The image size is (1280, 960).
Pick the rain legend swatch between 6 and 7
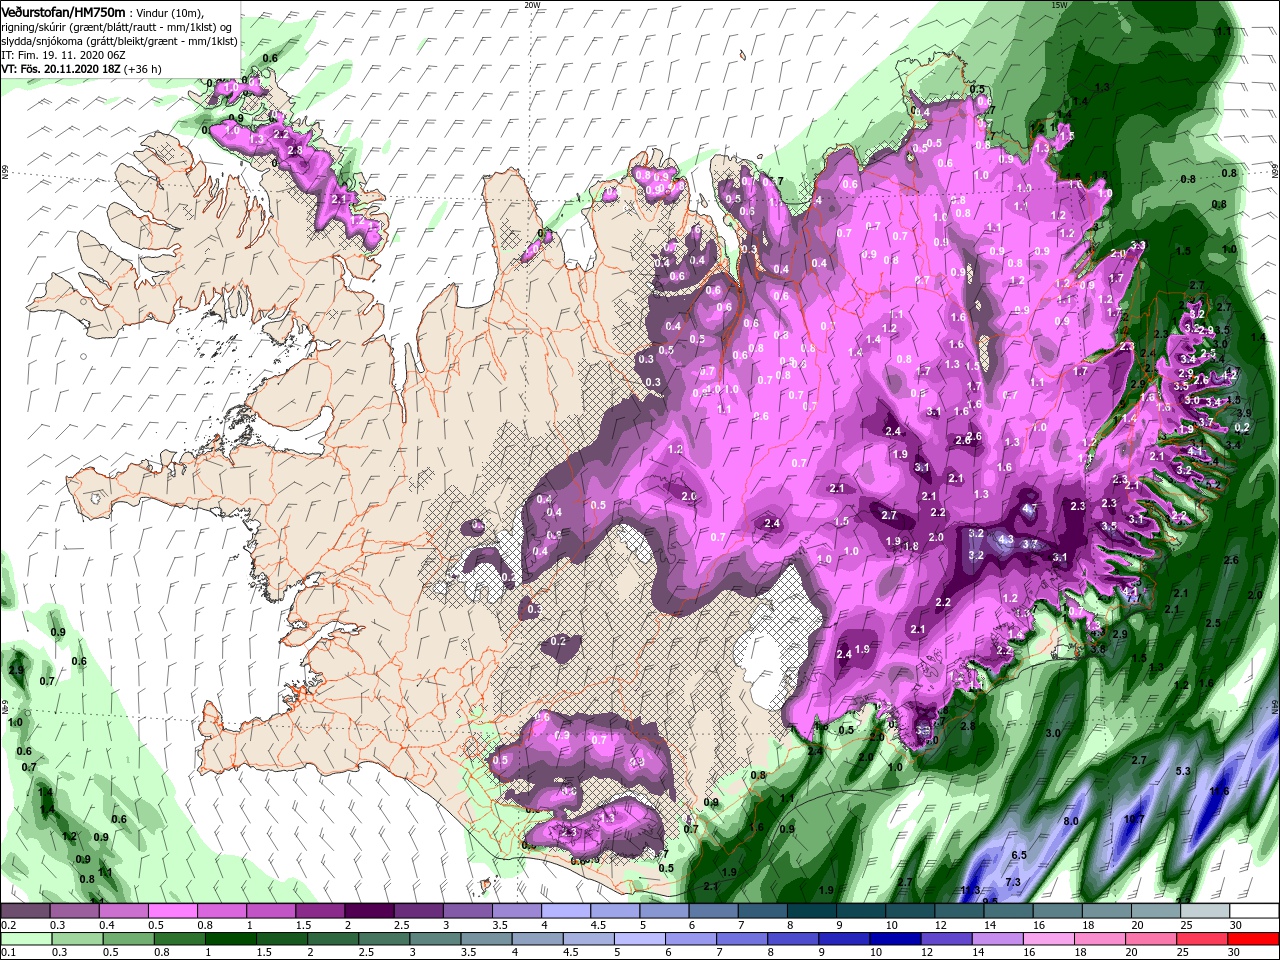[692, 938]
